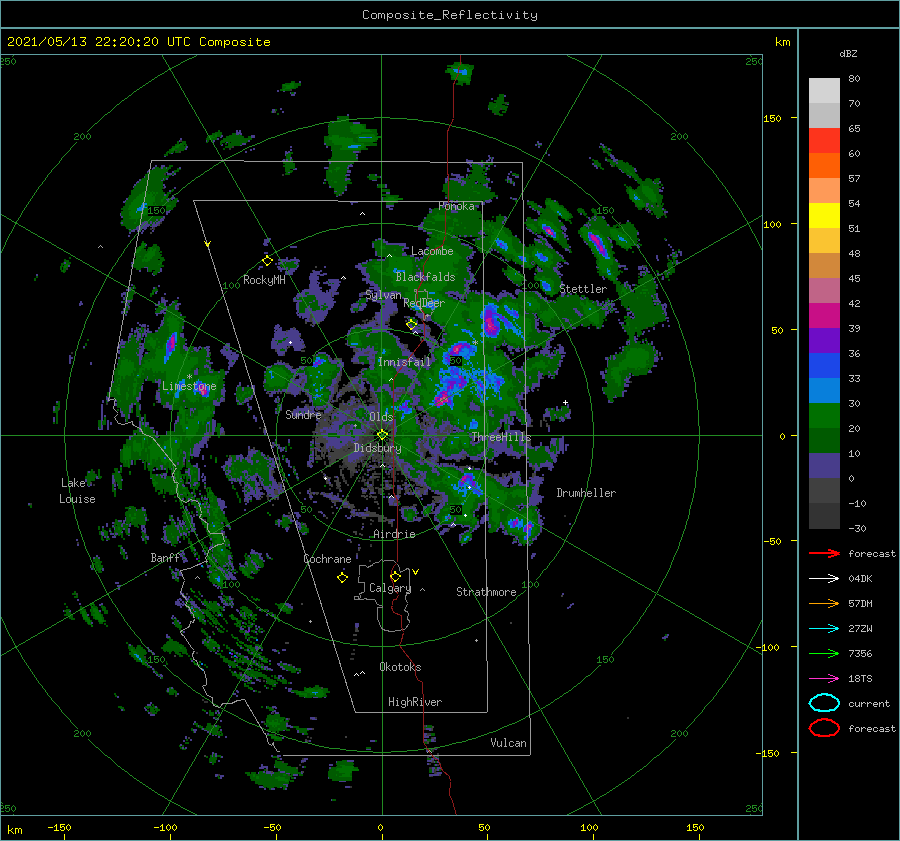Click the Strathmore label
Image resolution: width=900 pixels, height=841 pixels.
pyautogui.click(x=486, y=592)
